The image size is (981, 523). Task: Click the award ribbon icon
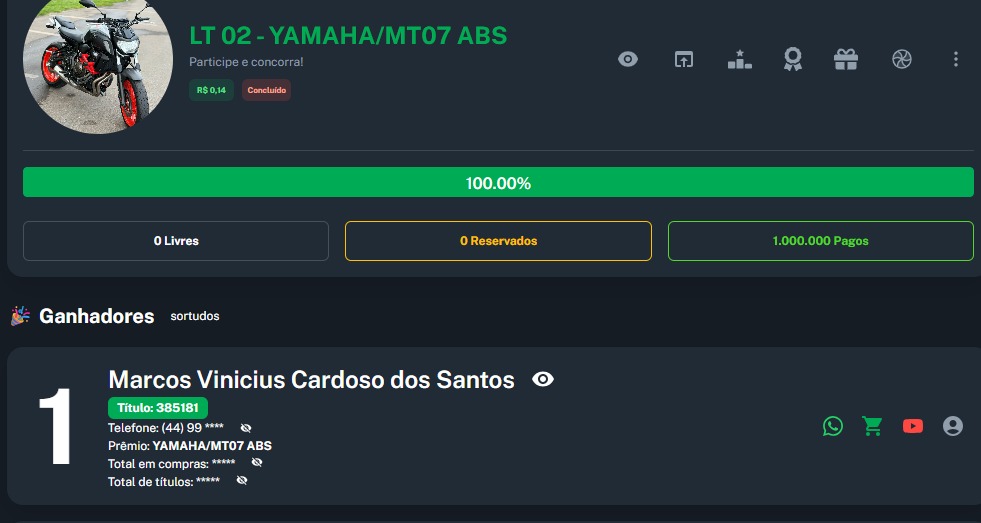[x=793, y=59]
